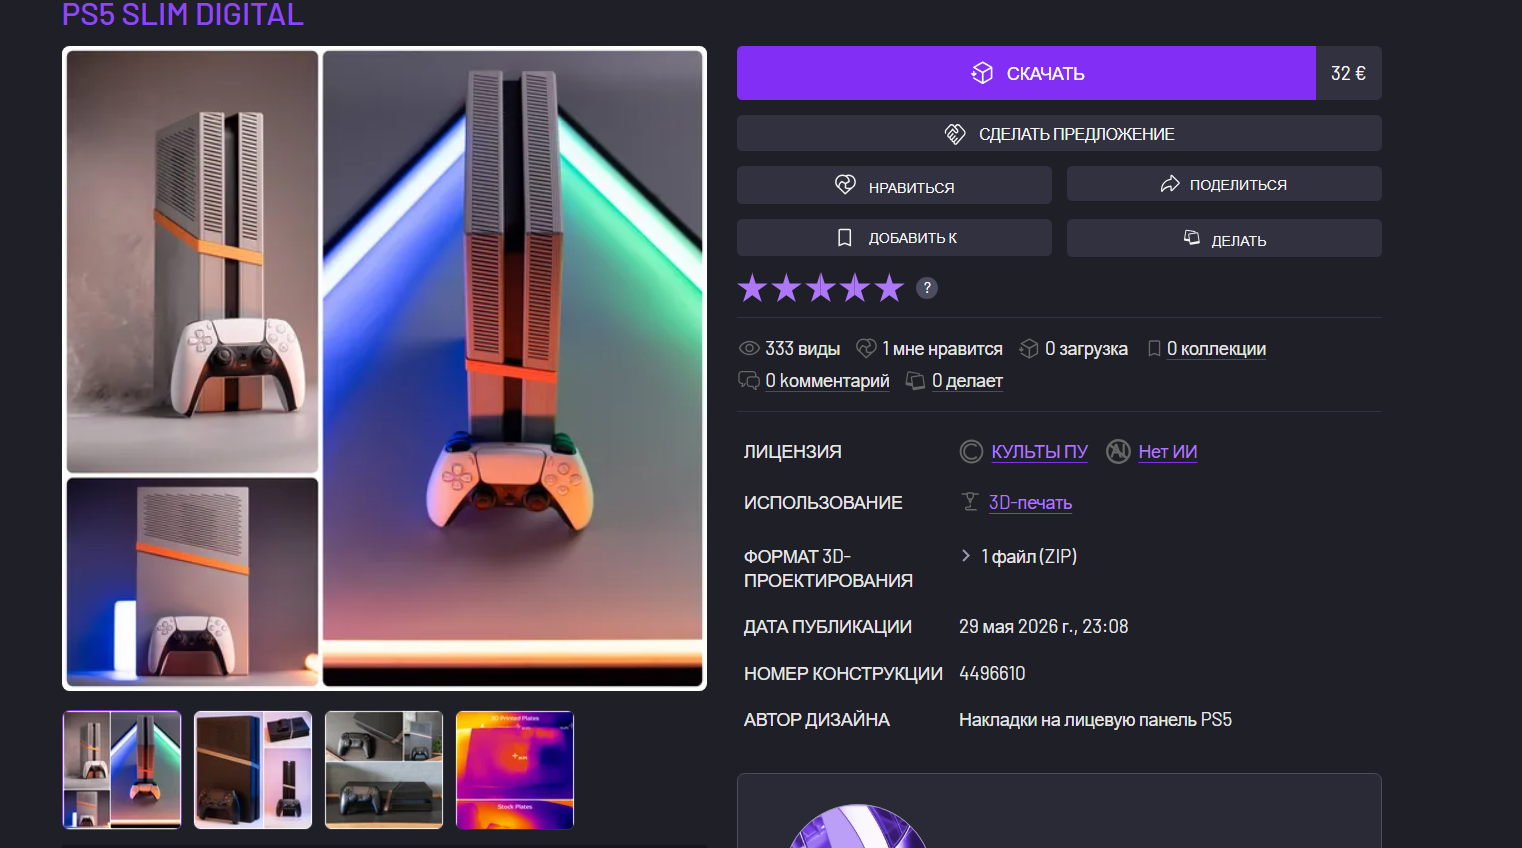The width and height of the screenshot is (1522, 848).
Task: Click the ДЕЛАТЬ make button
Action: point(1224,238)
